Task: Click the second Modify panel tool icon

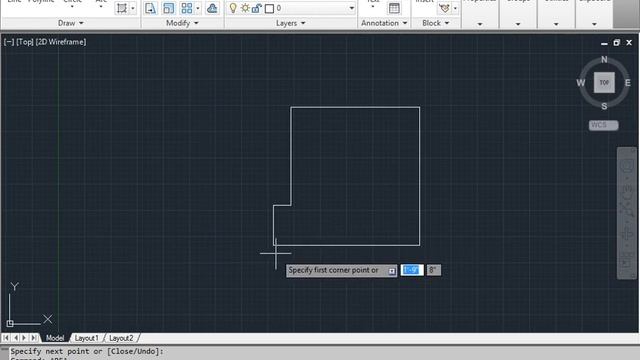Action: 168,8
